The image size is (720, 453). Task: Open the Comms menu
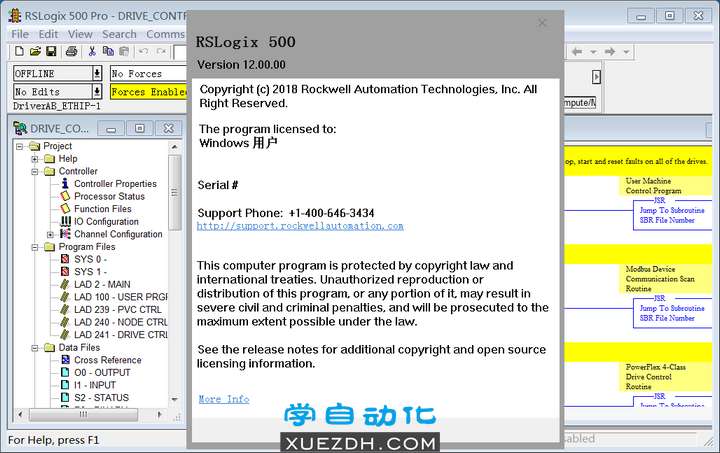165,34
